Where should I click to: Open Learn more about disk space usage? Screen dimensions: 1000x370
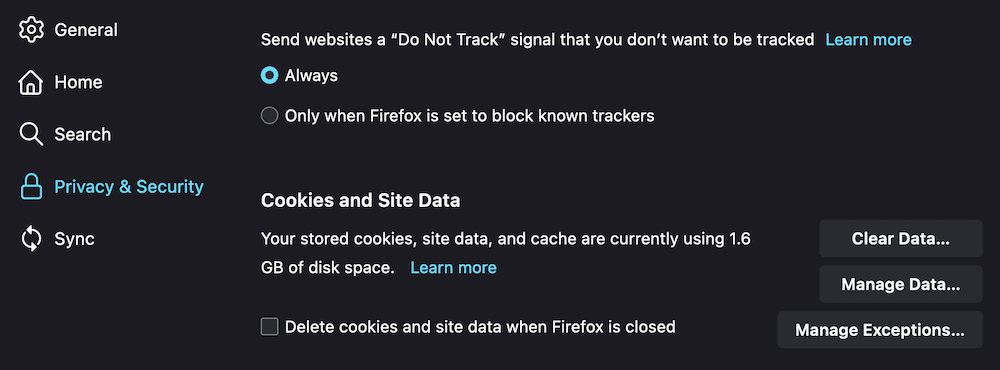(x=453, y=267)
